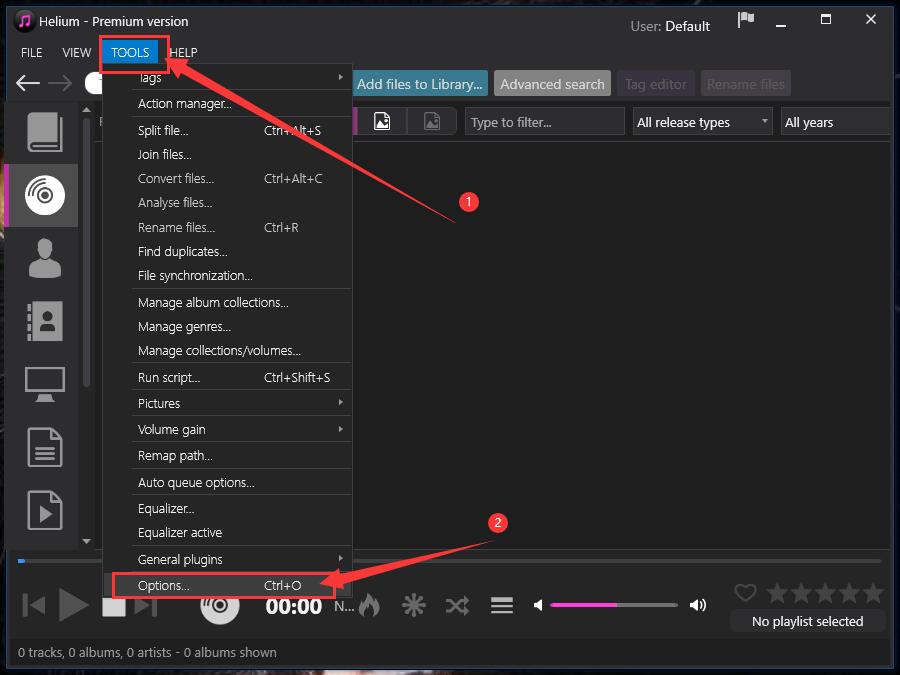Image resolution: width=900 pixels, height=675 pixels.
Task: Click the Tag editor button
Action: pyautogui.click(x=655, y=84)
